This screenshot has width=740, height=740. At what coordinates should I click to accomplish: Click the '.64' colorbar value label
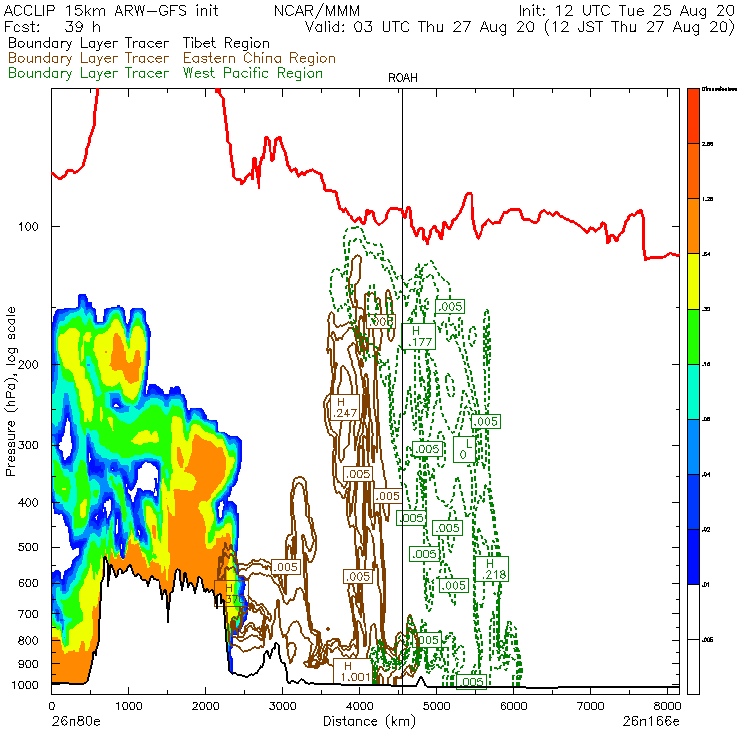click(x=706, y=254)
